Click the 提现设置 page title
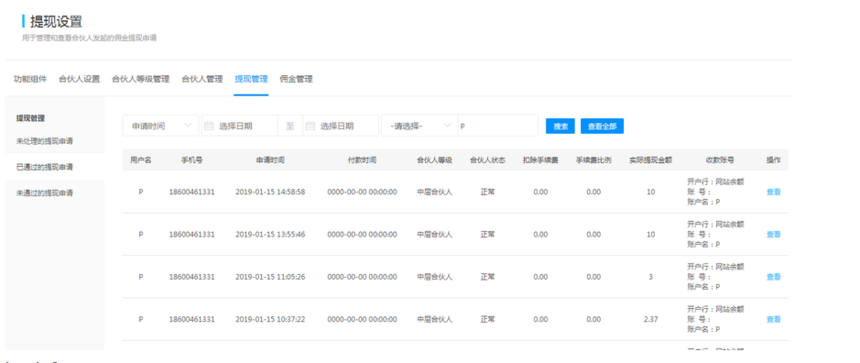Screen dimensions: 860x363 coord(56,22)
